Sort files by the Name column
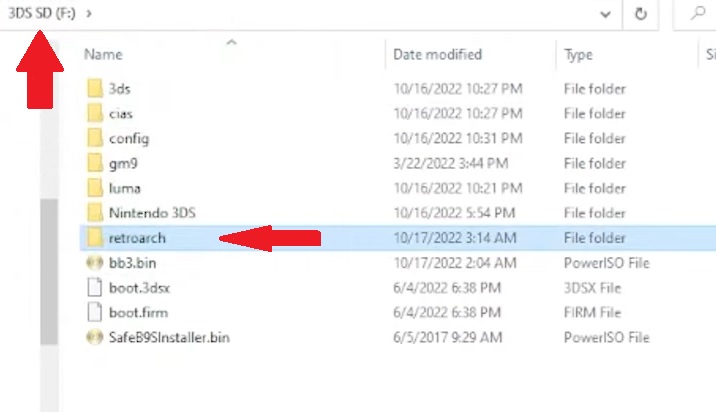Screen dimensions: 716x412 point(104,54)
